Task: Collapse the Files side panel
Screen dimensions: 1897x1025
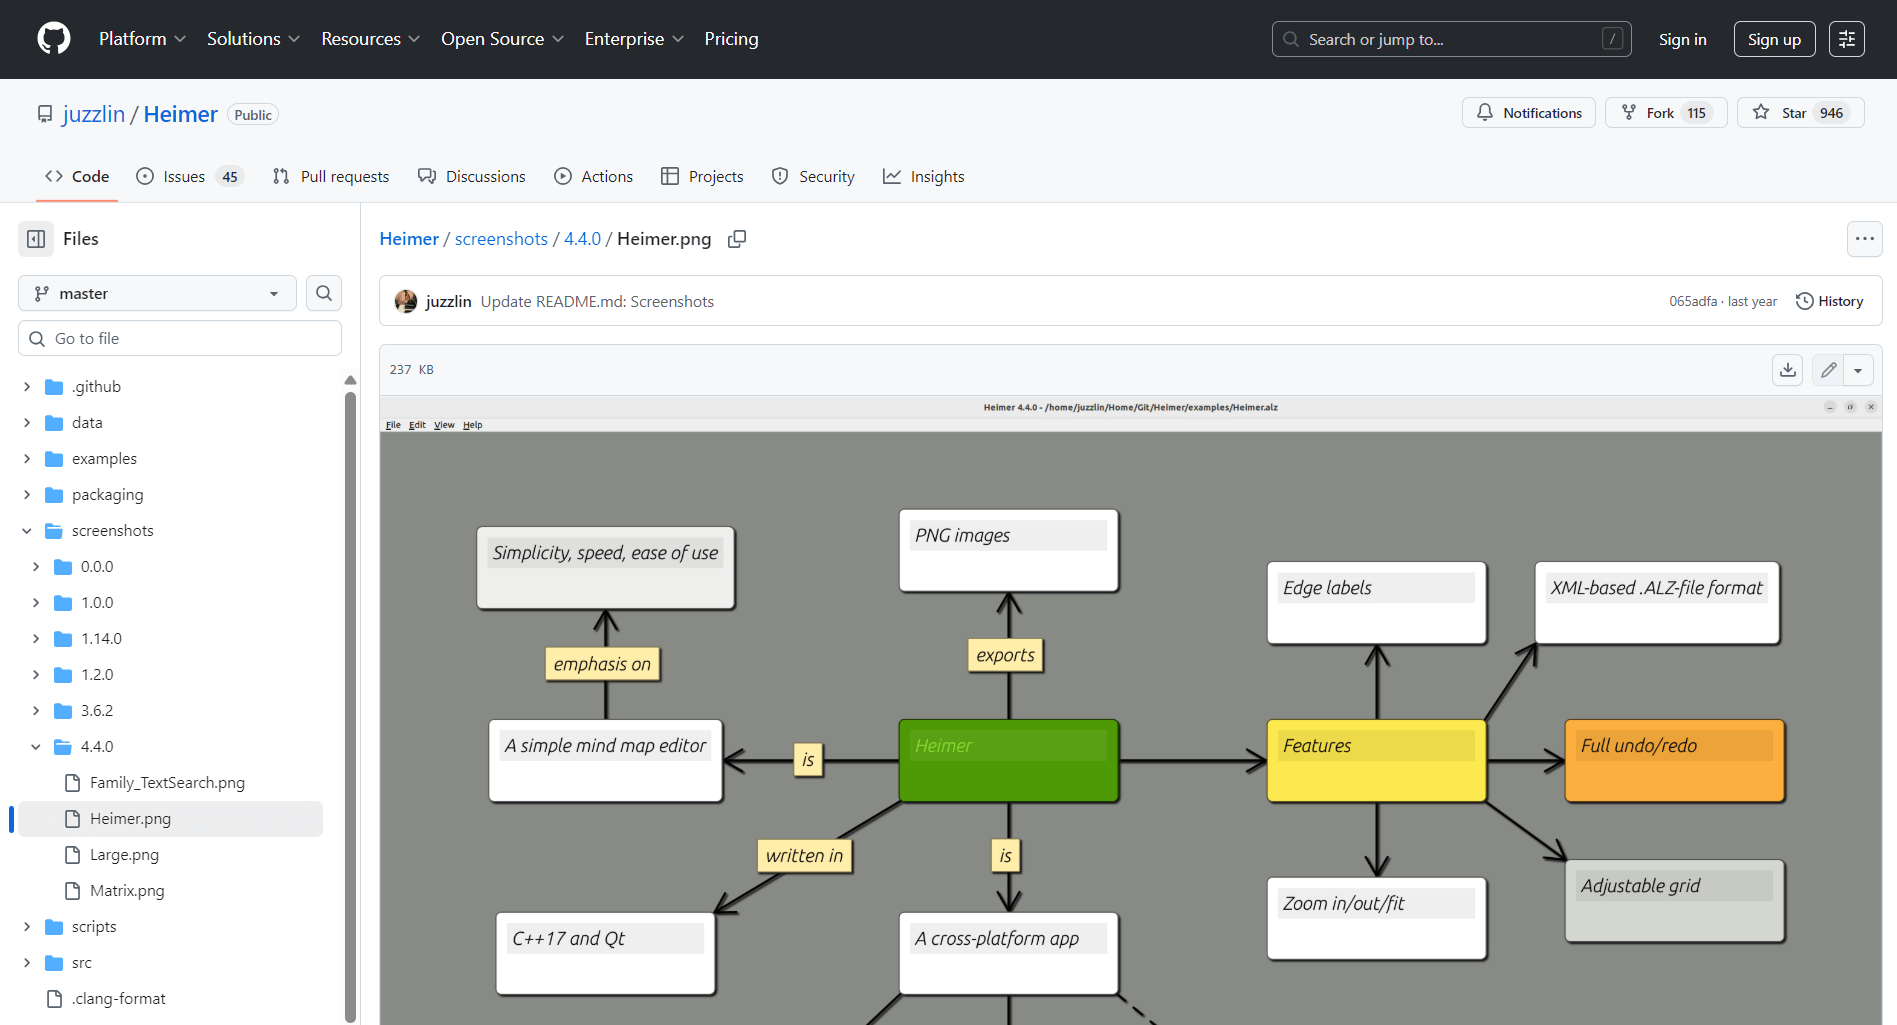Action: click(x=36, y=239)
